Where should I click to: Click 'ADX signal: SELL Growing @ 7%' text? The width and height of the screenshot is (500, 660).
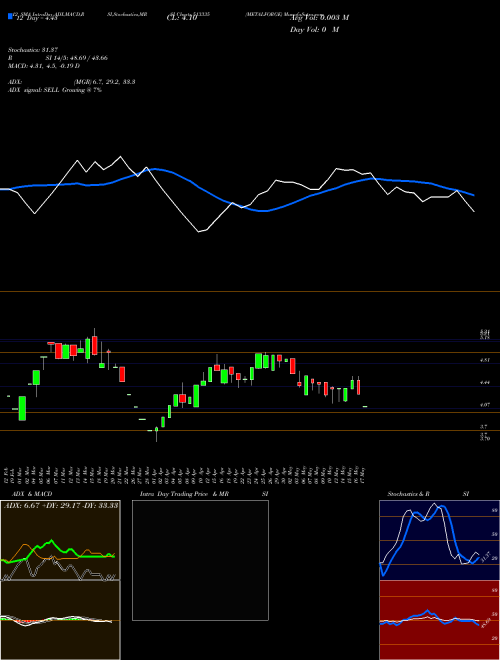pyautogui.click(x=55, y=90)
